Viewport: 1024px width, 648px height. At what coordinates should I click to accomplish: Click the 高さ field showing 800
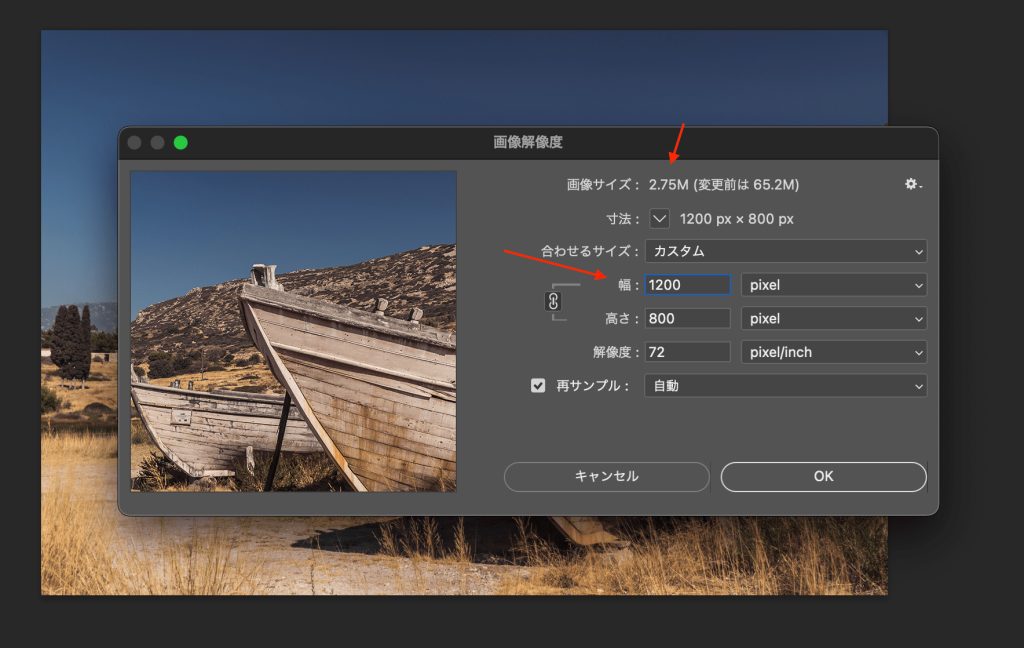click(x=688, y=319)
